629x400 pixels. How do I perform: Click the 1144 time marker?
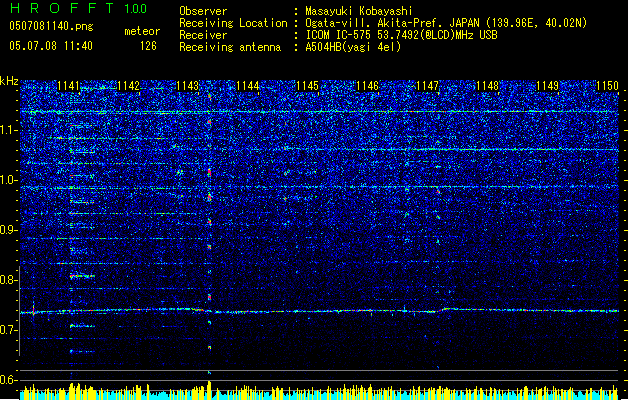click(248, 86)
